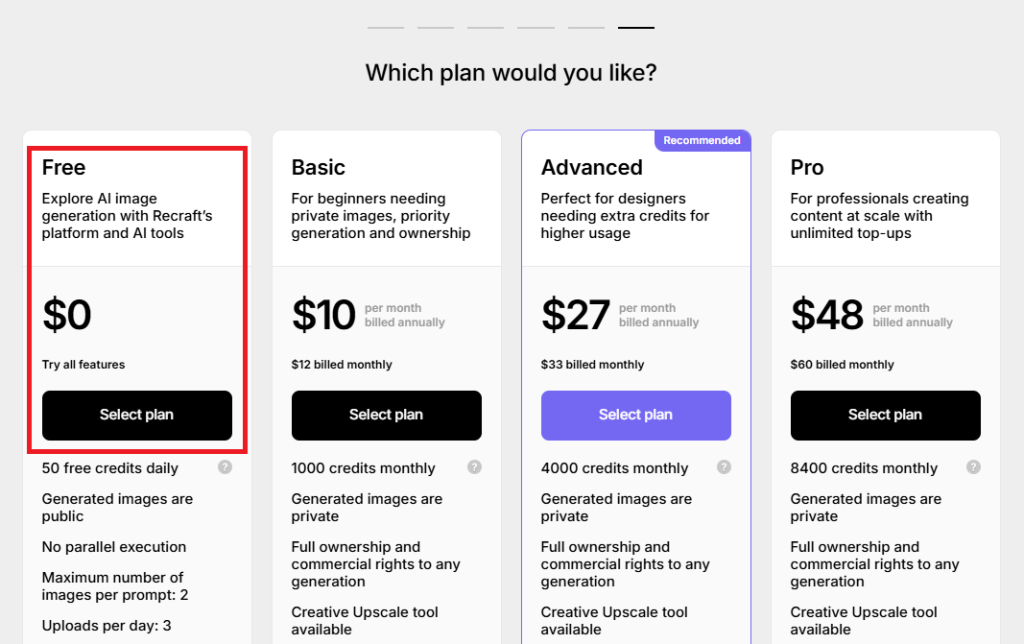Viewport: 1024px width, 644px height.
Task: Go to the third progress step indicator
Action: pyautogui.click(x=485, y=27)
